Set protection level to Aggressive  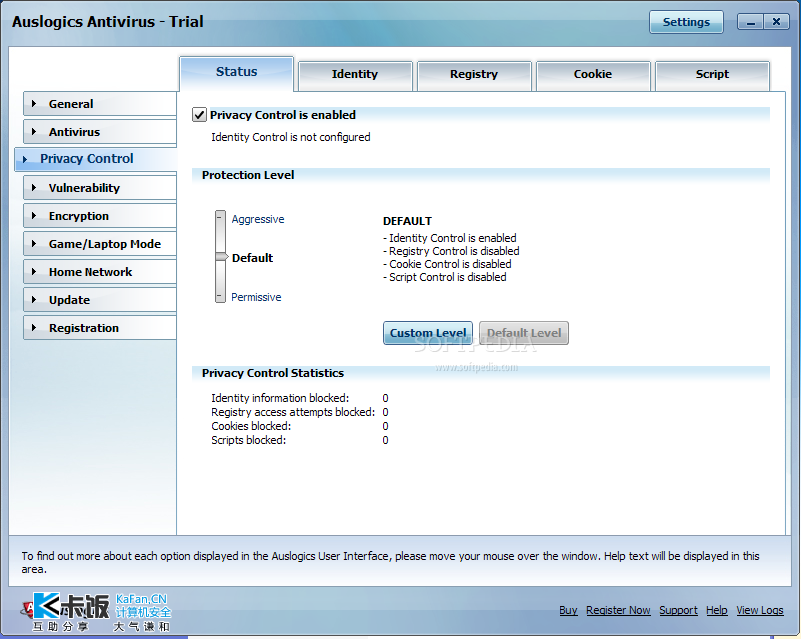click(258, 219)
